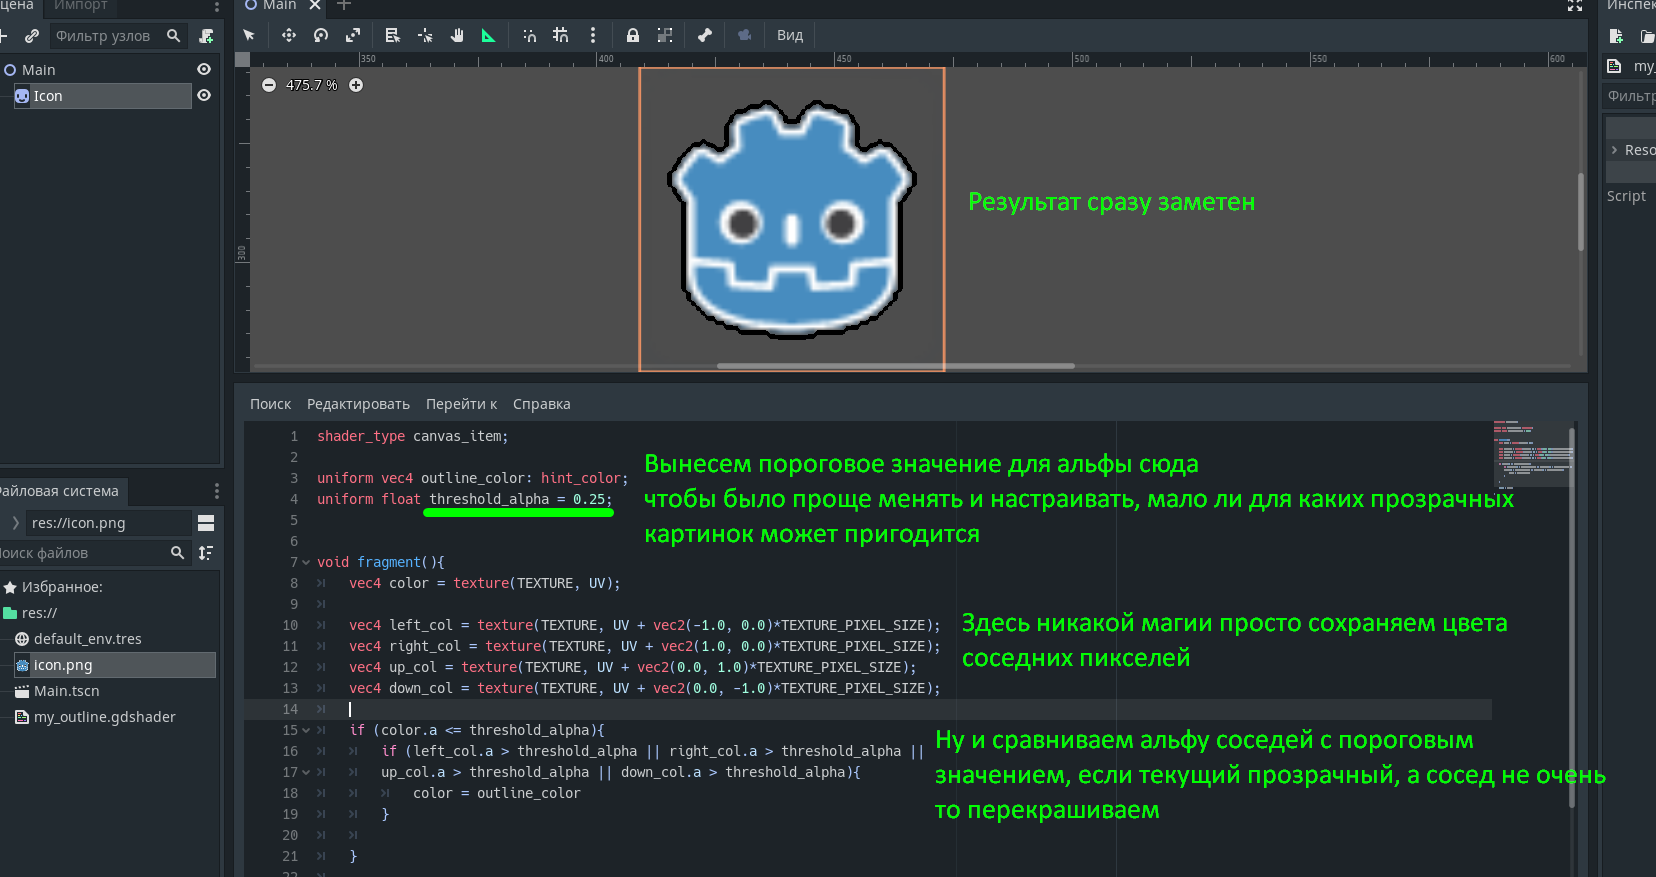This screenshot has width=1656, height=877.
Task: Create new resource in inspector
Action: pos(1616,36)
